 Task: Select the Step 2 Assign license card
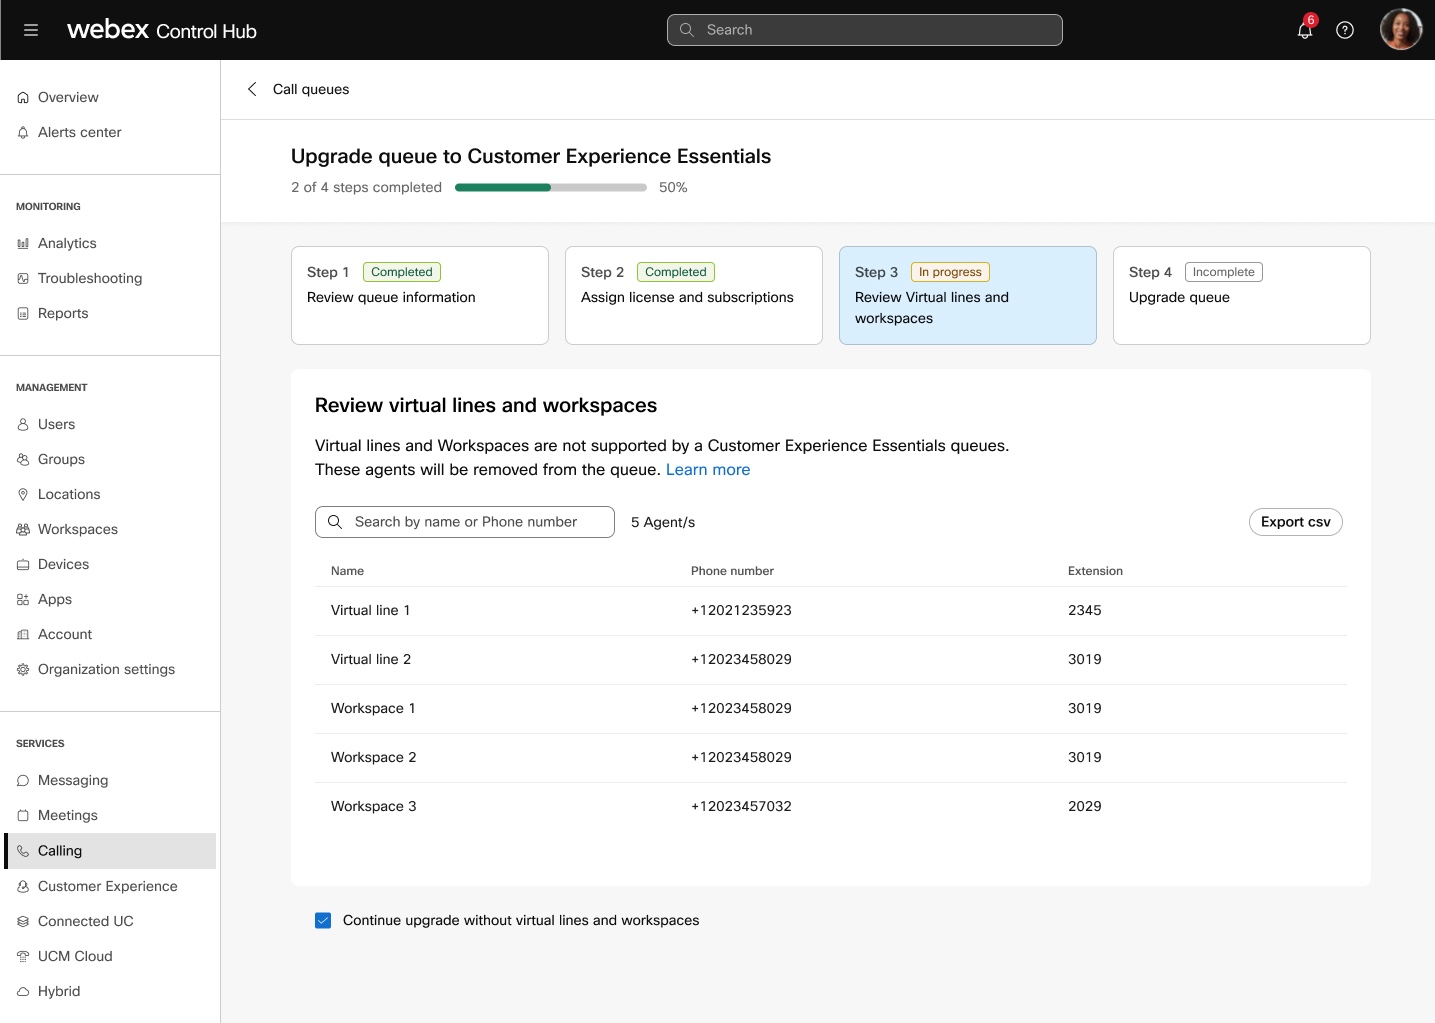(694, 295)
